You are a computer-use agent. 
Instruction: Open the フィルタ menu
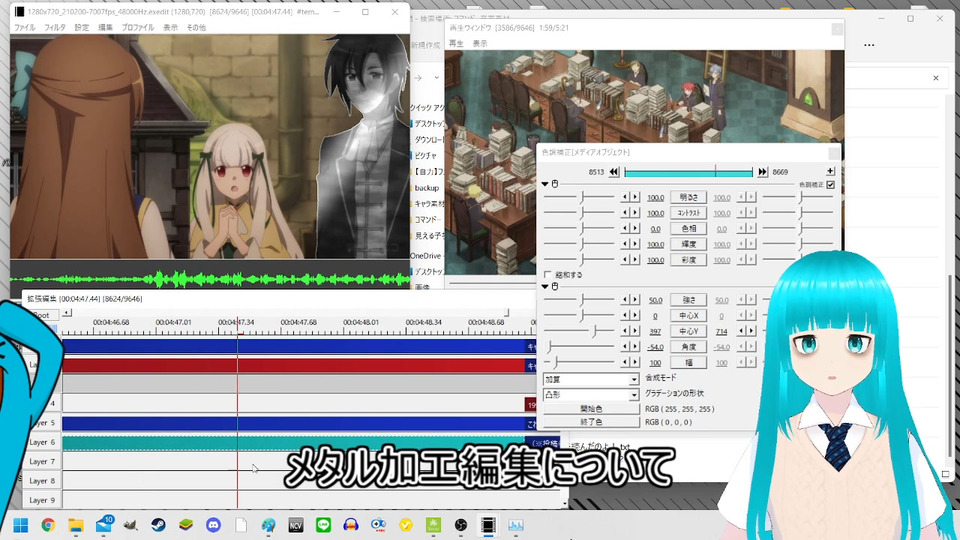(x=54, y=28)
